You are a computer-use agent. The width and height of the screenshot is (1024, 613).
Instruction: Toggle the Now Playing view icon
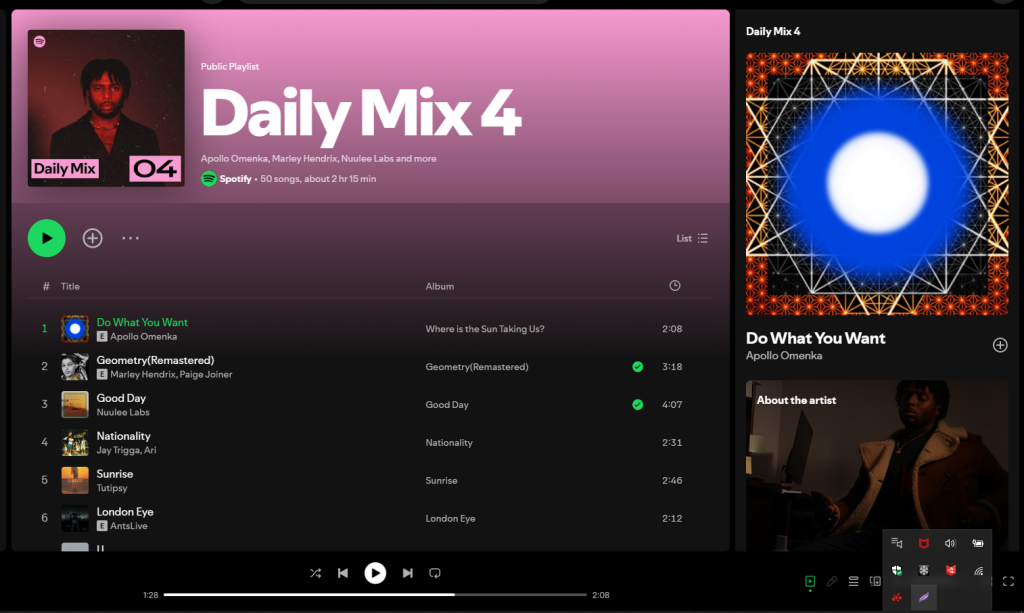[x=810, y=581]
